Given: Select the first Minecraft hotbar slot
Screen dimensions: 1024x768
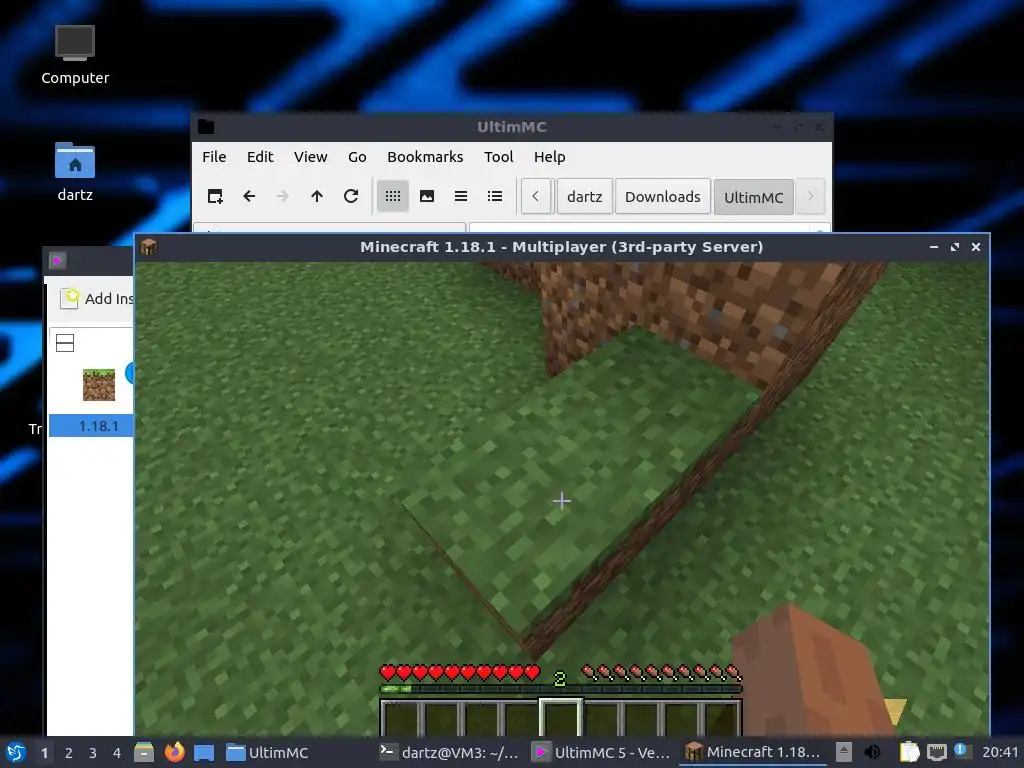Looking at the screenshot, I should [401, 718].
